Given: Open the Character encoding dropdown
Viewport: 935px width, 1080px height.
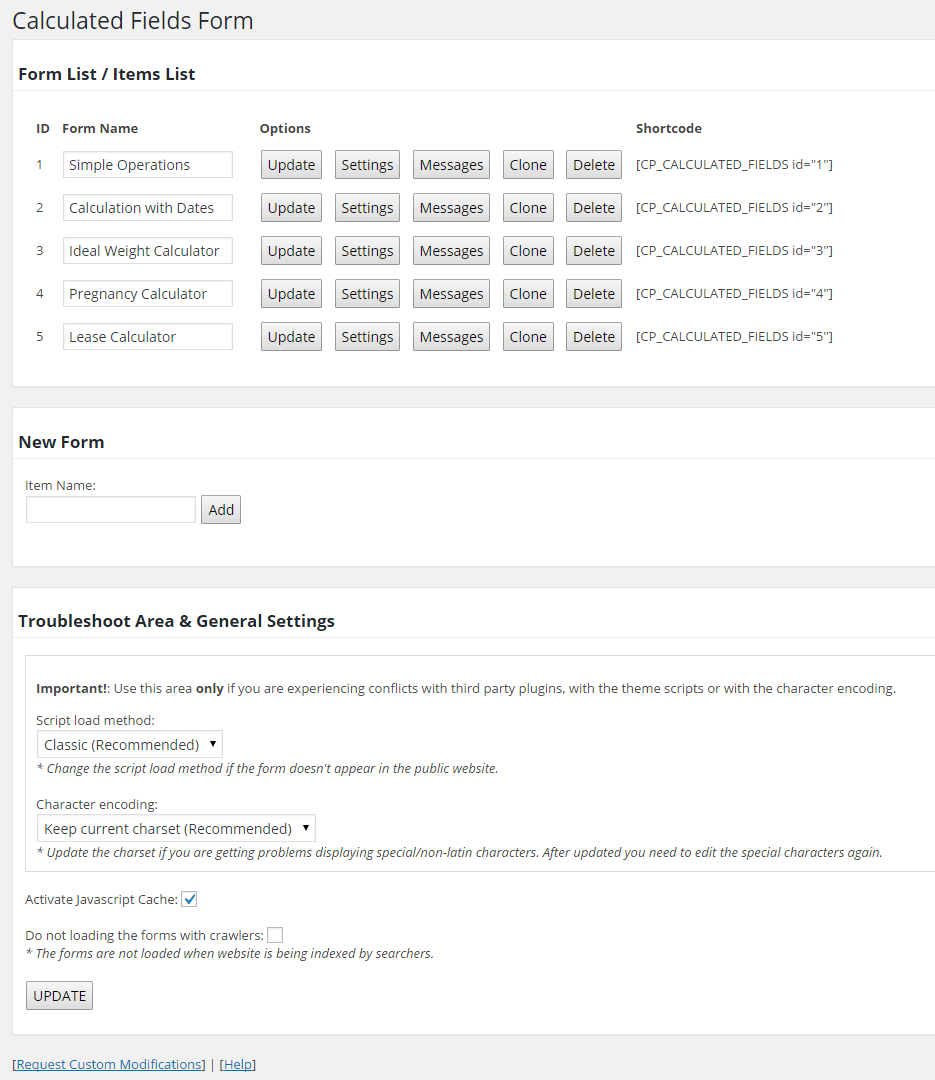Looking at the screenshot, I should click(x=176, y=829).
